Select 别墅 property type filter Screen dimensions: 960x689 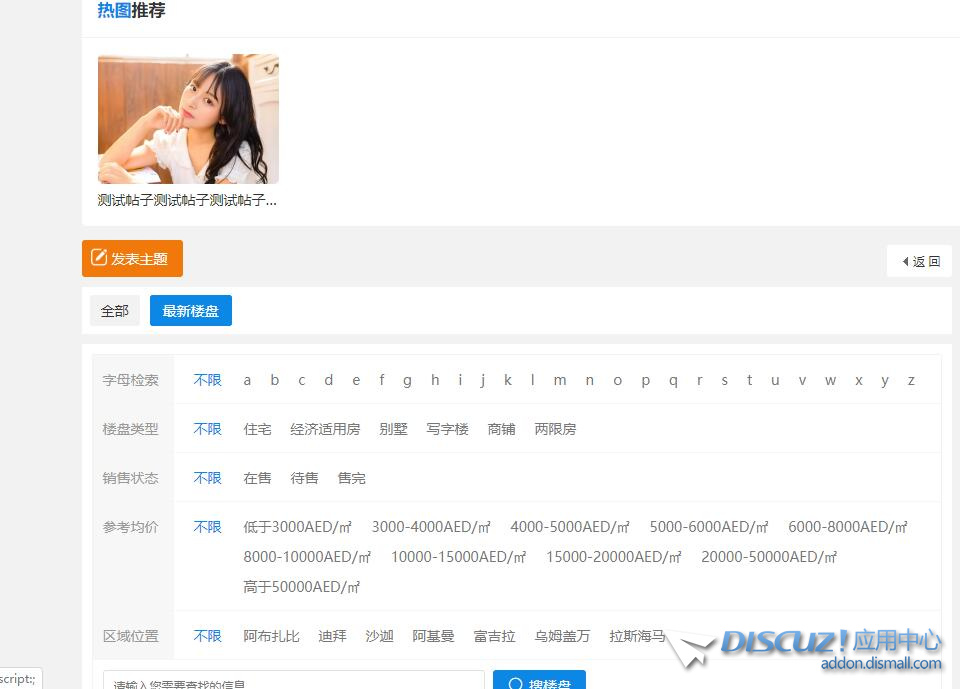coord(393,429)
